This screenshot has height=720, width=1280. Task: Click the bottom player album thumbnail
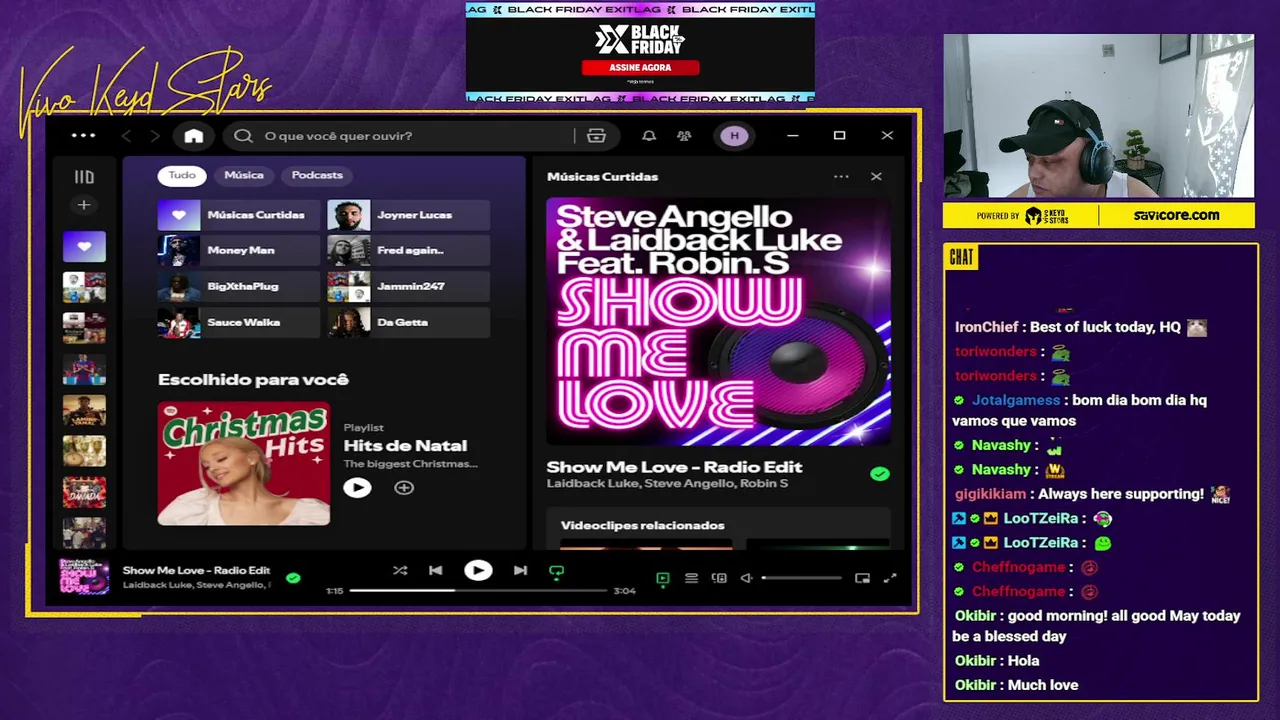click(84, 576)
